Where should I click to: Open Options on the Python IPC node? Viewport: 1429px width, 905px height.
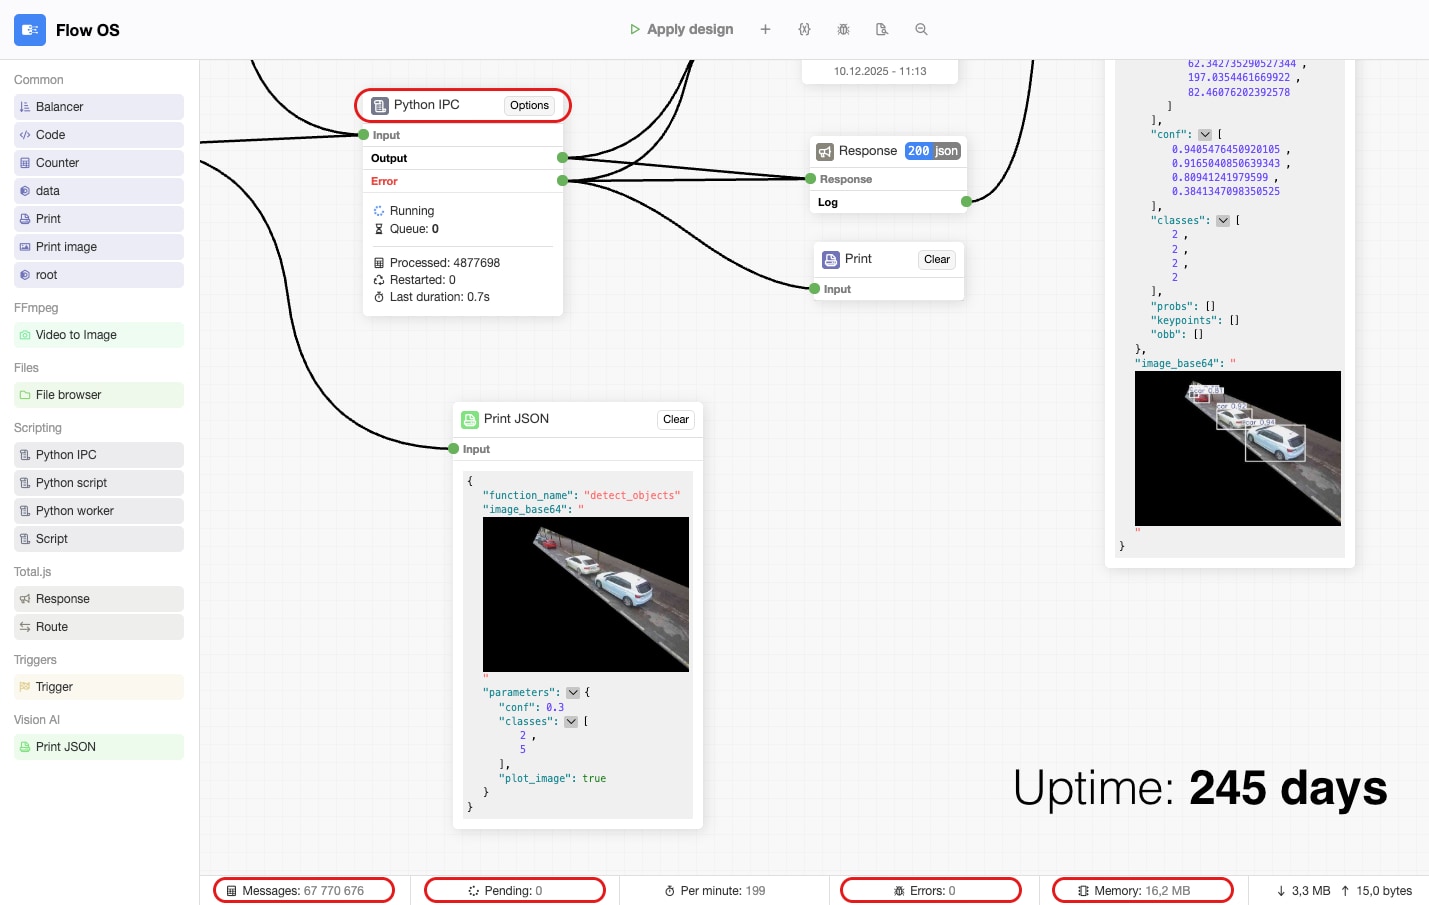[x=529, y=106]
